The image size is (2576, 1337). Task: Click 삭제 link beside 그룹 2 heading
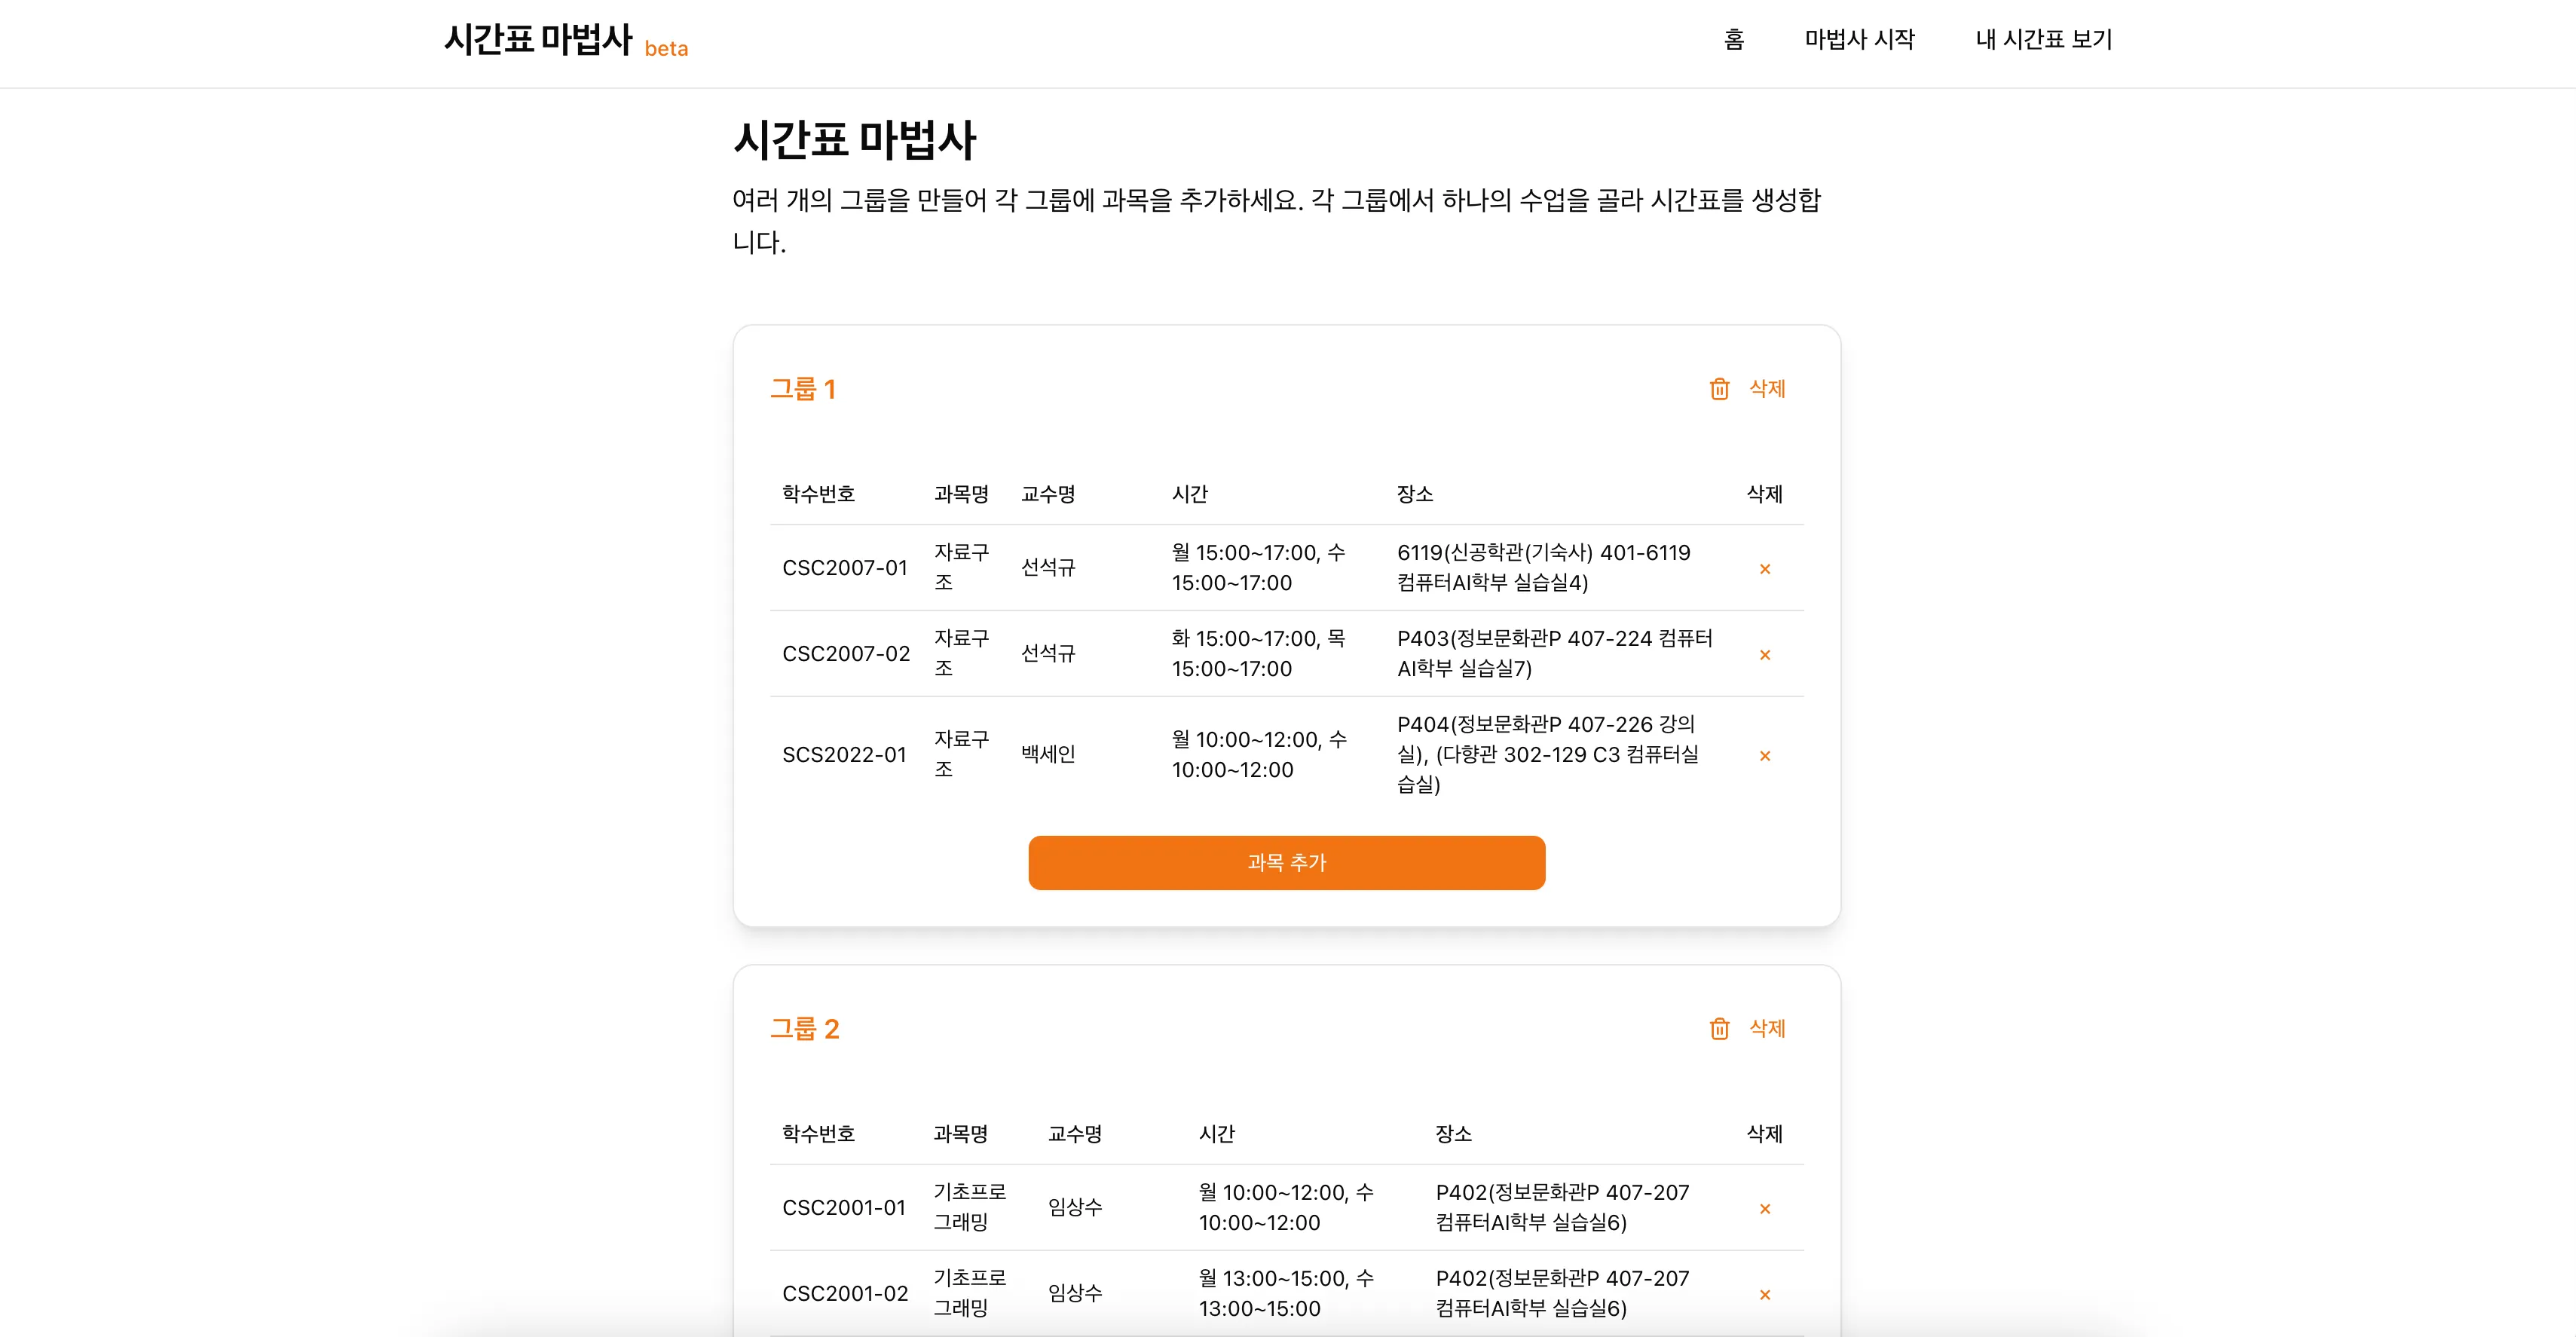click(x=1767, y=1028)
